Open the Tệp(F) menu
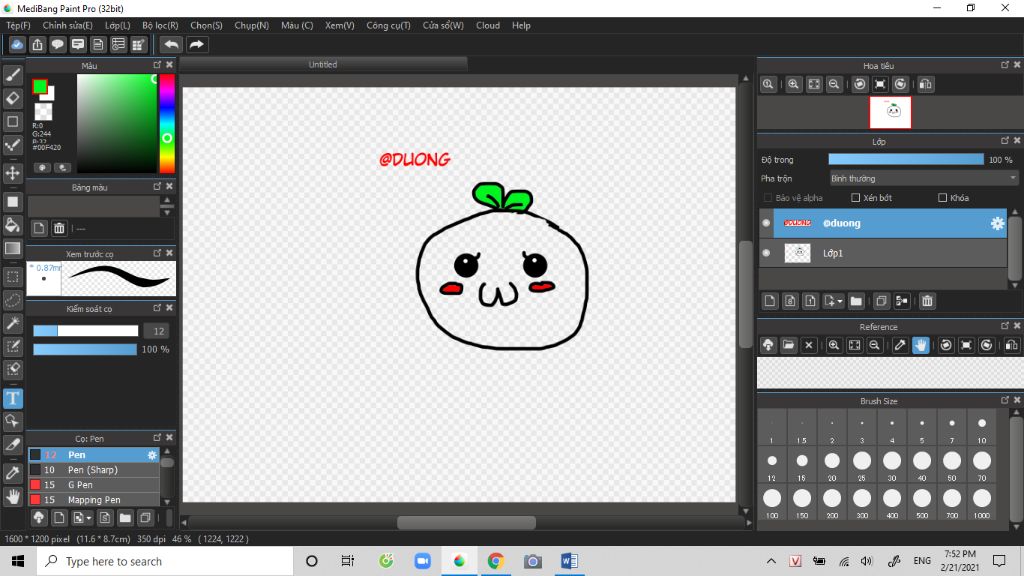Screen dimensions: 1024x576 [18, 25]
